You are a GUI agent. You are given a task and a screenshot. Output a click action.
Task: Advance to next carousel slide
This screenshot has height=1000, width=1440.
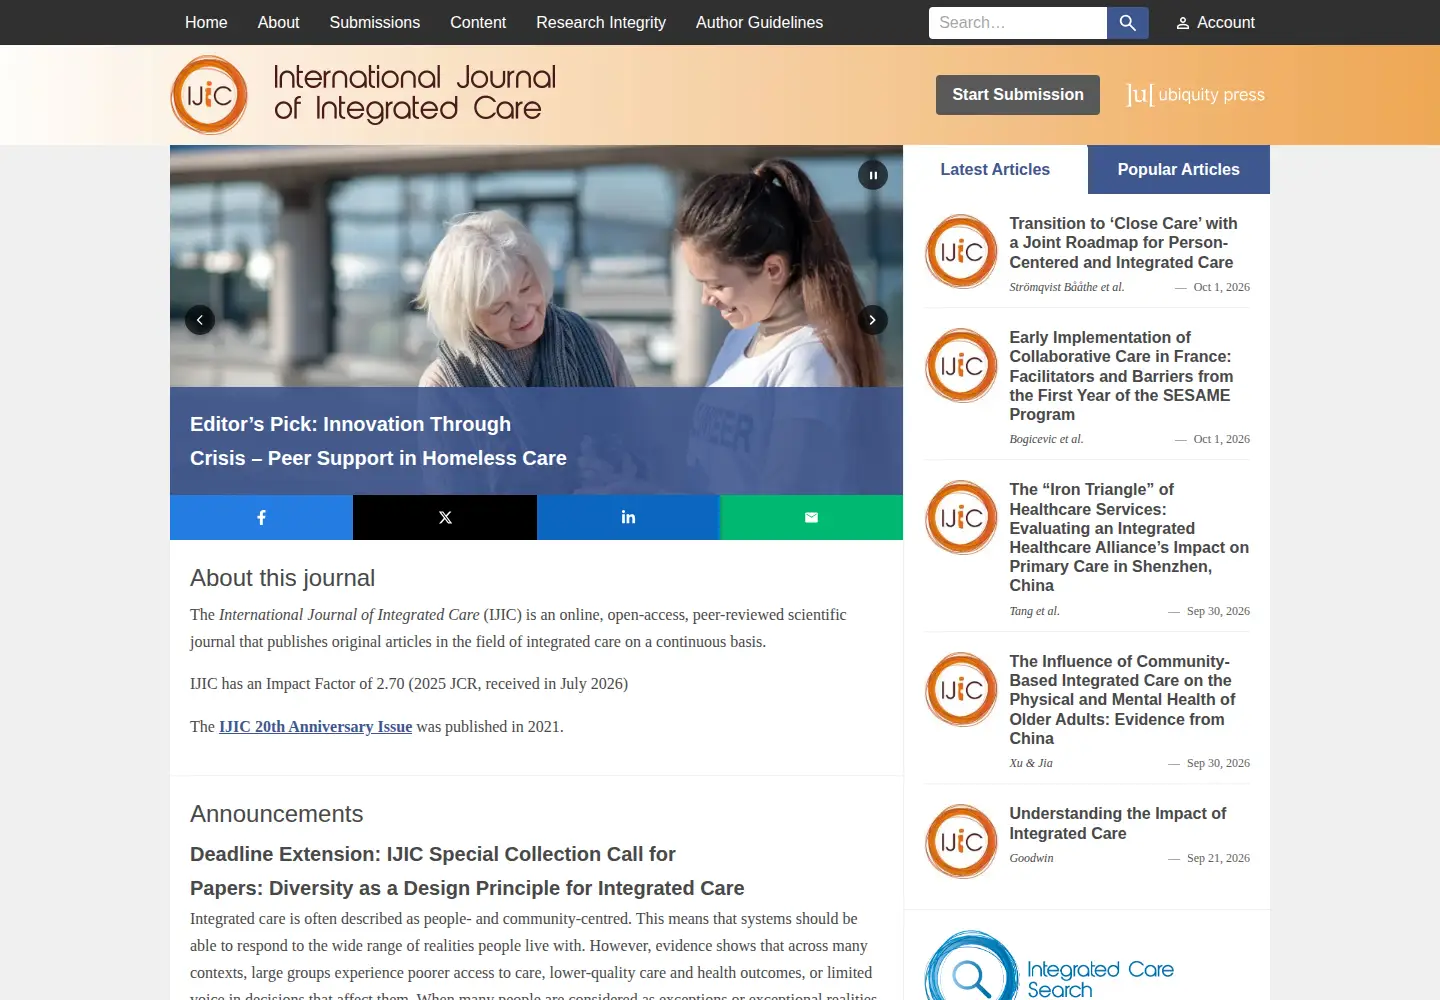point(872,320)
